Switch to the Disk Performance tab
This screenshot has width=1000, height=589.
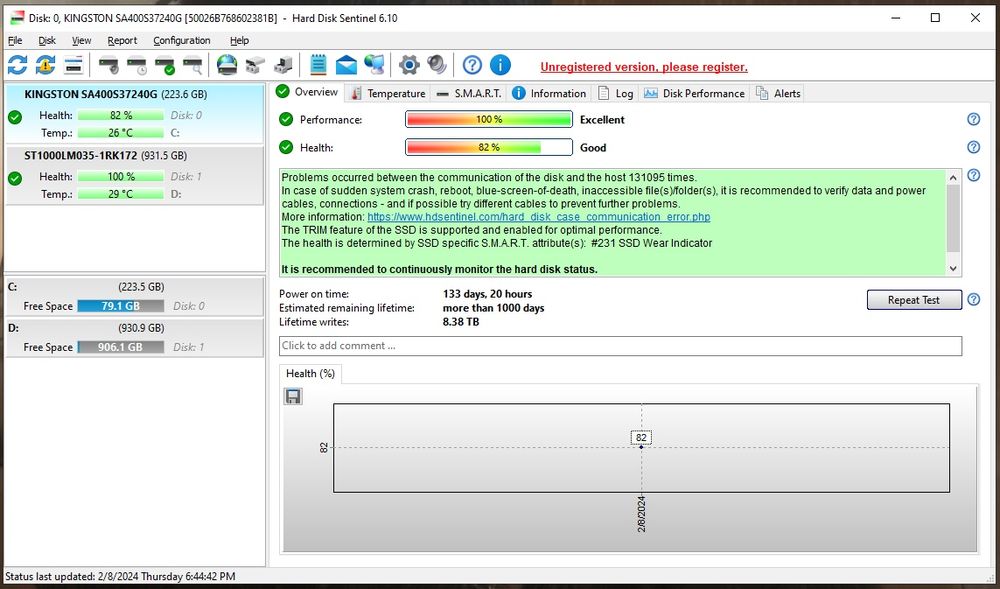tap(694, 93)
